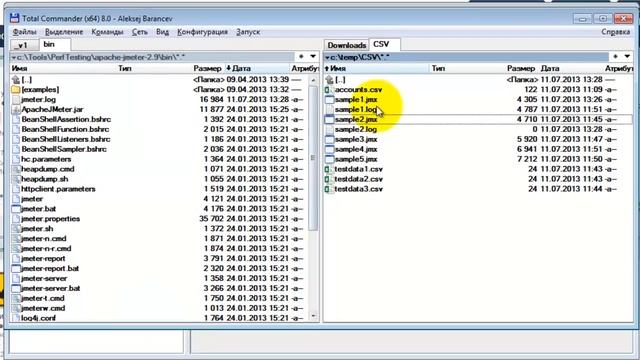
Task: Open the Сеть menu
Action: click(x=140, y=32)
